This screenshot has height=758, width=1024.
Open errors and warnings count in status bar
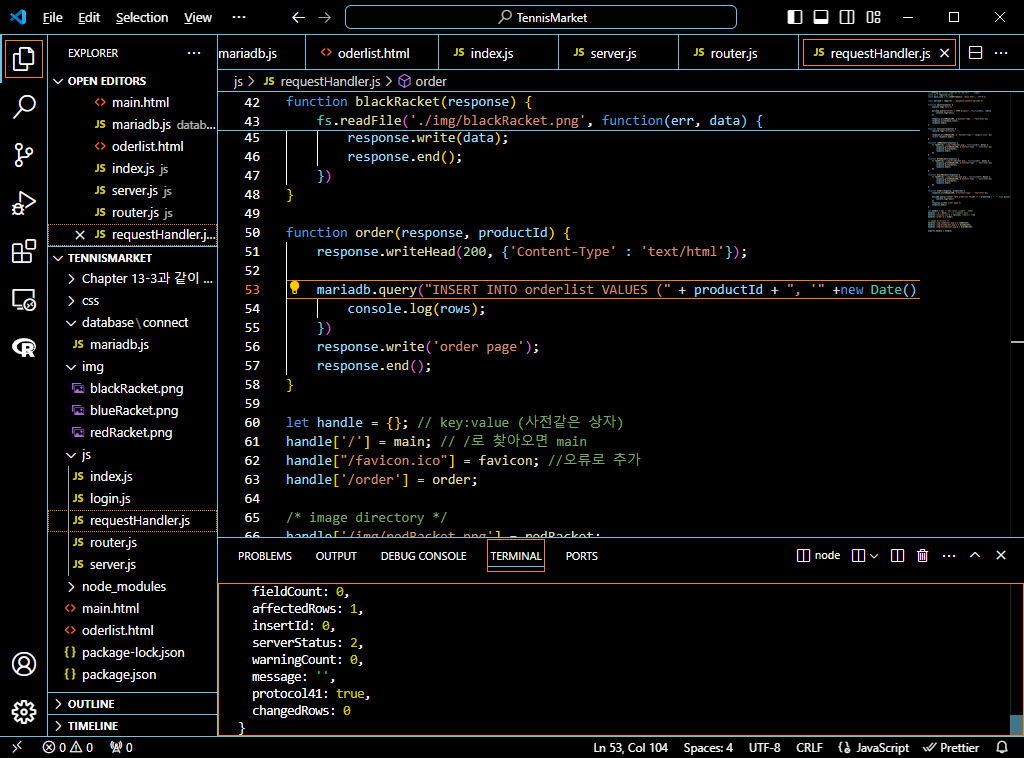click(x=68, y=747)
